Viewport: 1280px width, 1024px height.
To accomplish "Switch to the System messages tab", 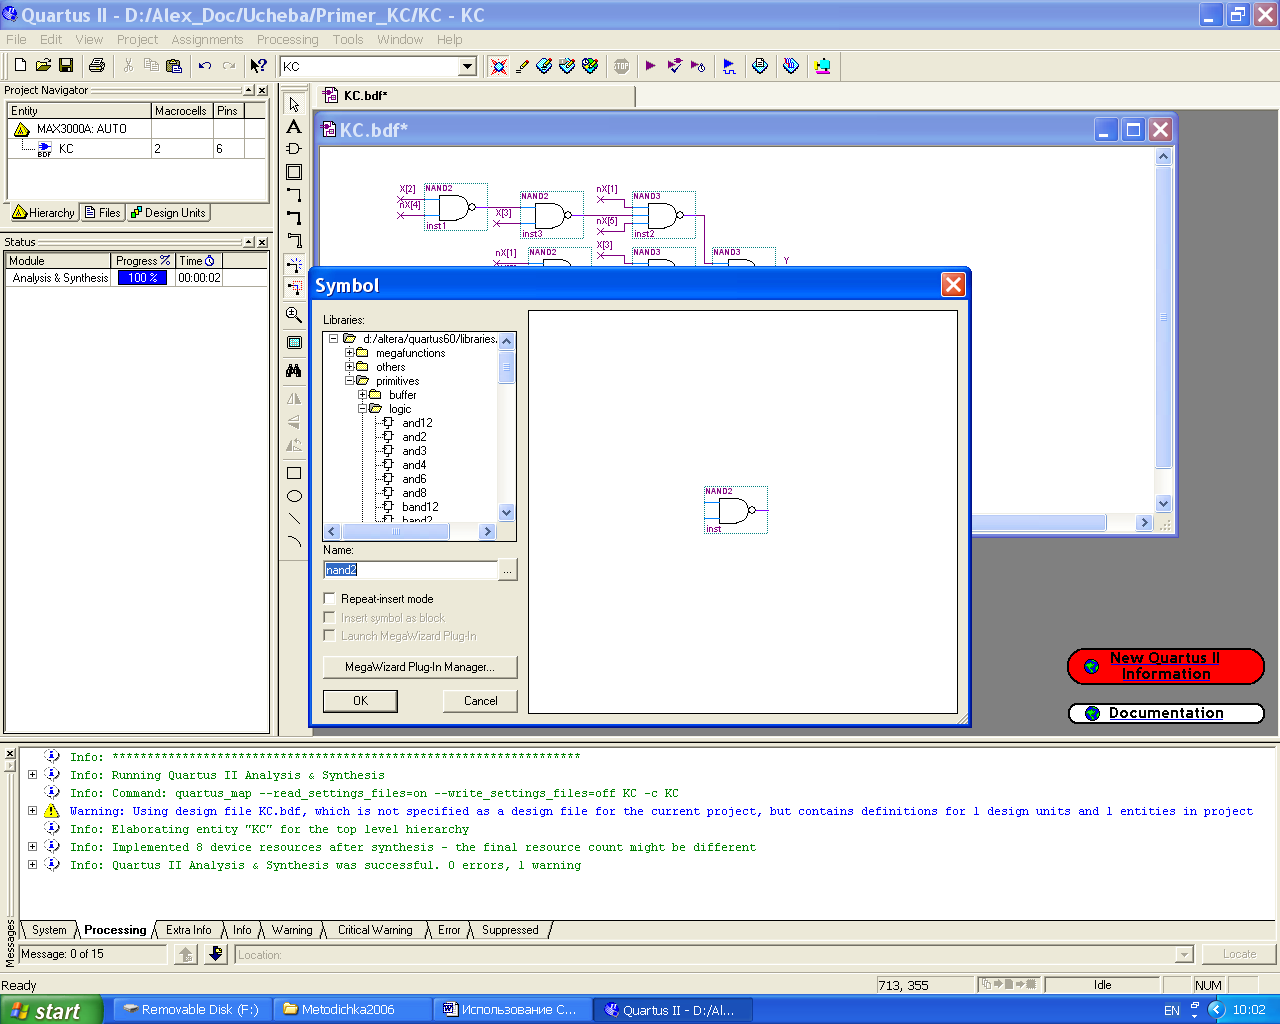I will [49, 930].
